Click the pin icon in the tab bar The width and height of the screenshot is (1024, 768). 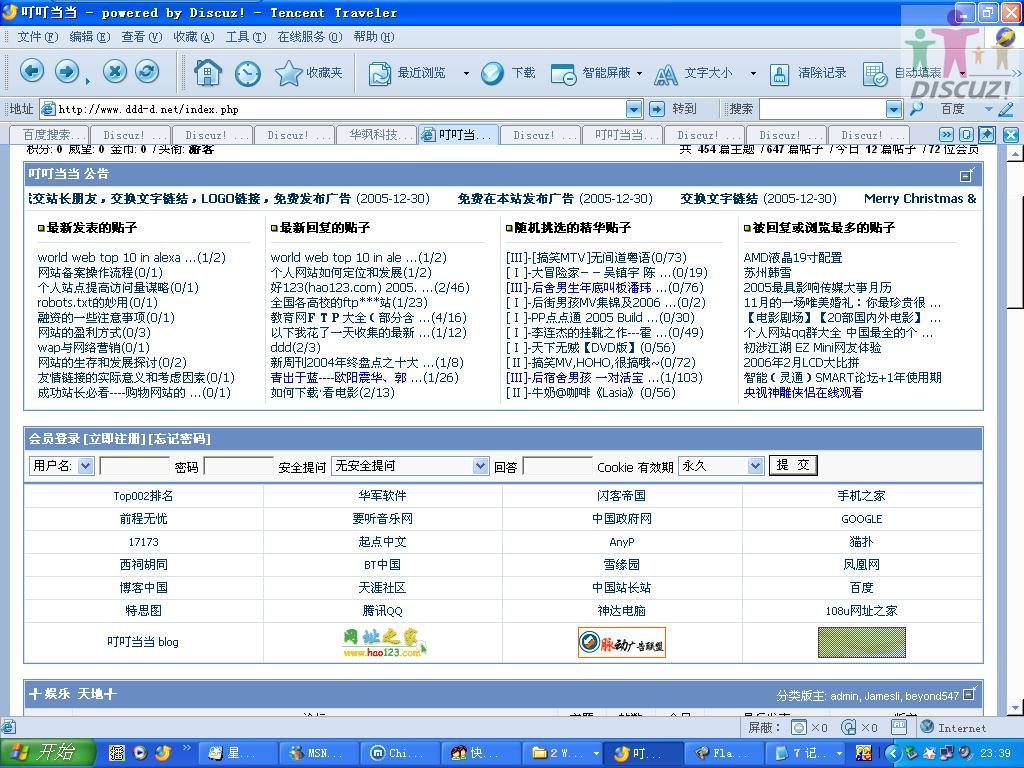(x=987, y=135)
